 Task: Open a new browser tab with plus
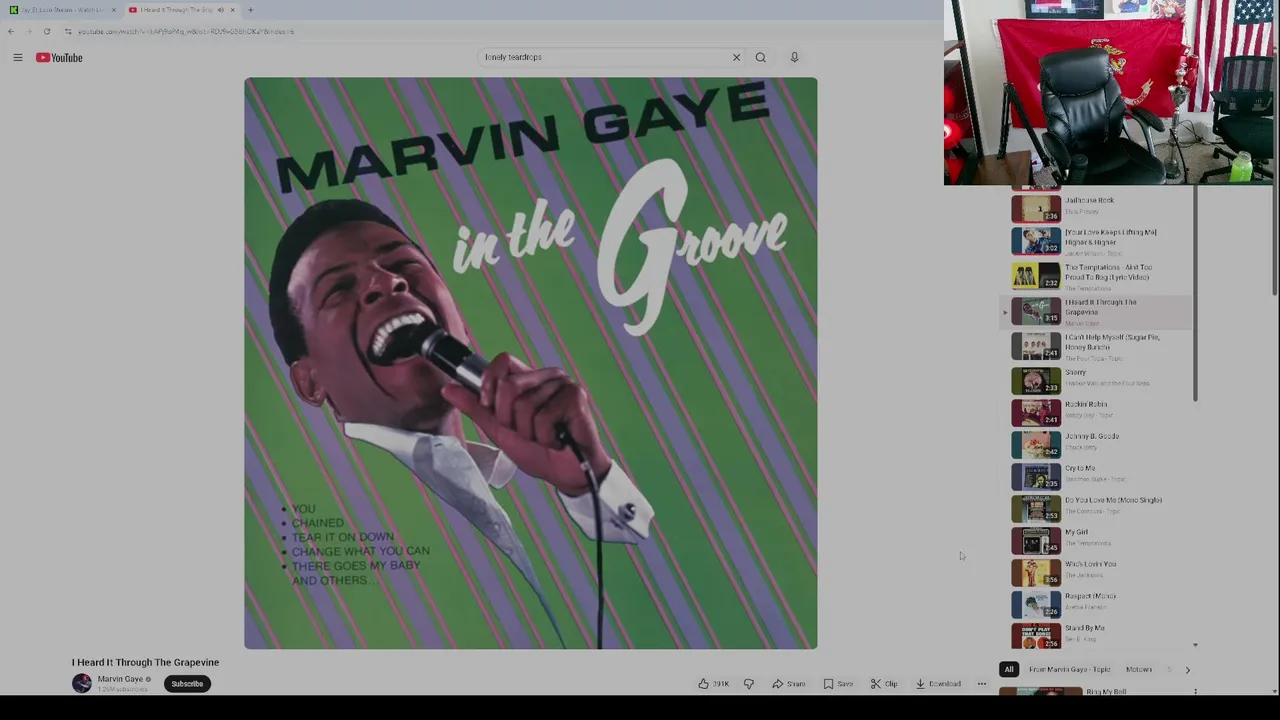click(x=251, y=10)
